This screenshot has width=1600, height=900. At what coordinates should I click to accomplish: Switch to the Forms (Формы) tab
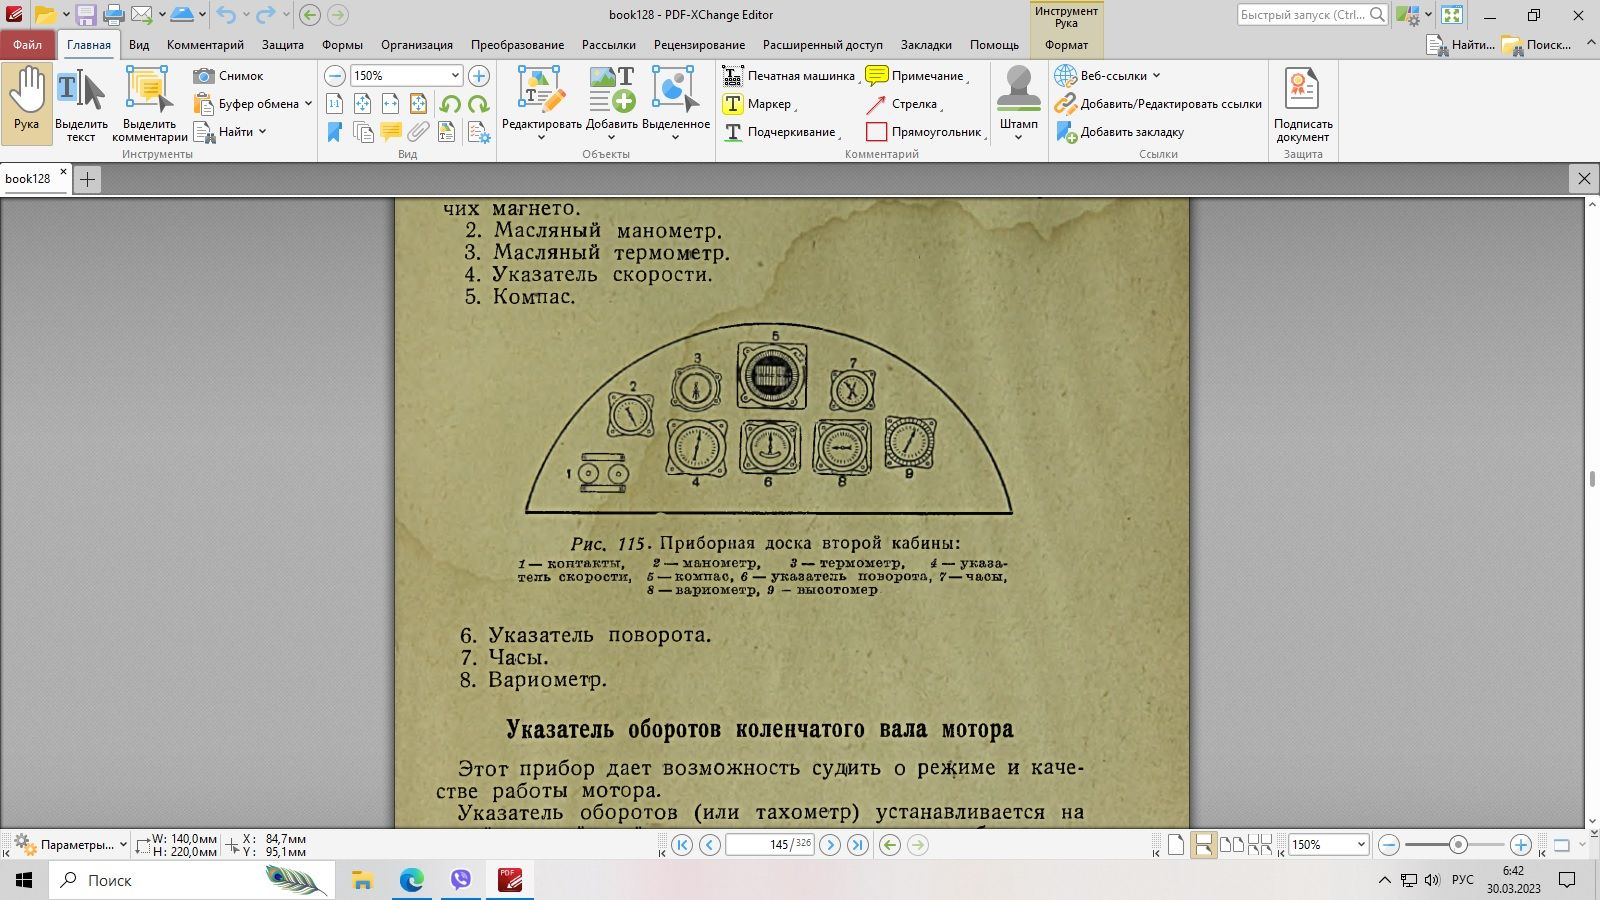[342, 45]
